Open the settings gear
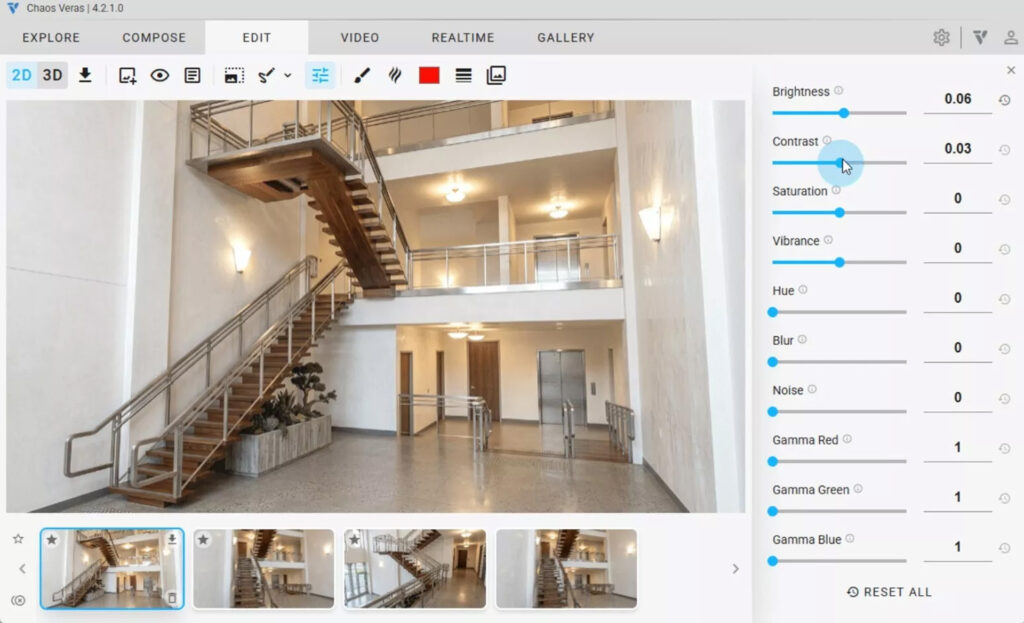Viewport: 1024px width, 623px height. click(941, 36)
